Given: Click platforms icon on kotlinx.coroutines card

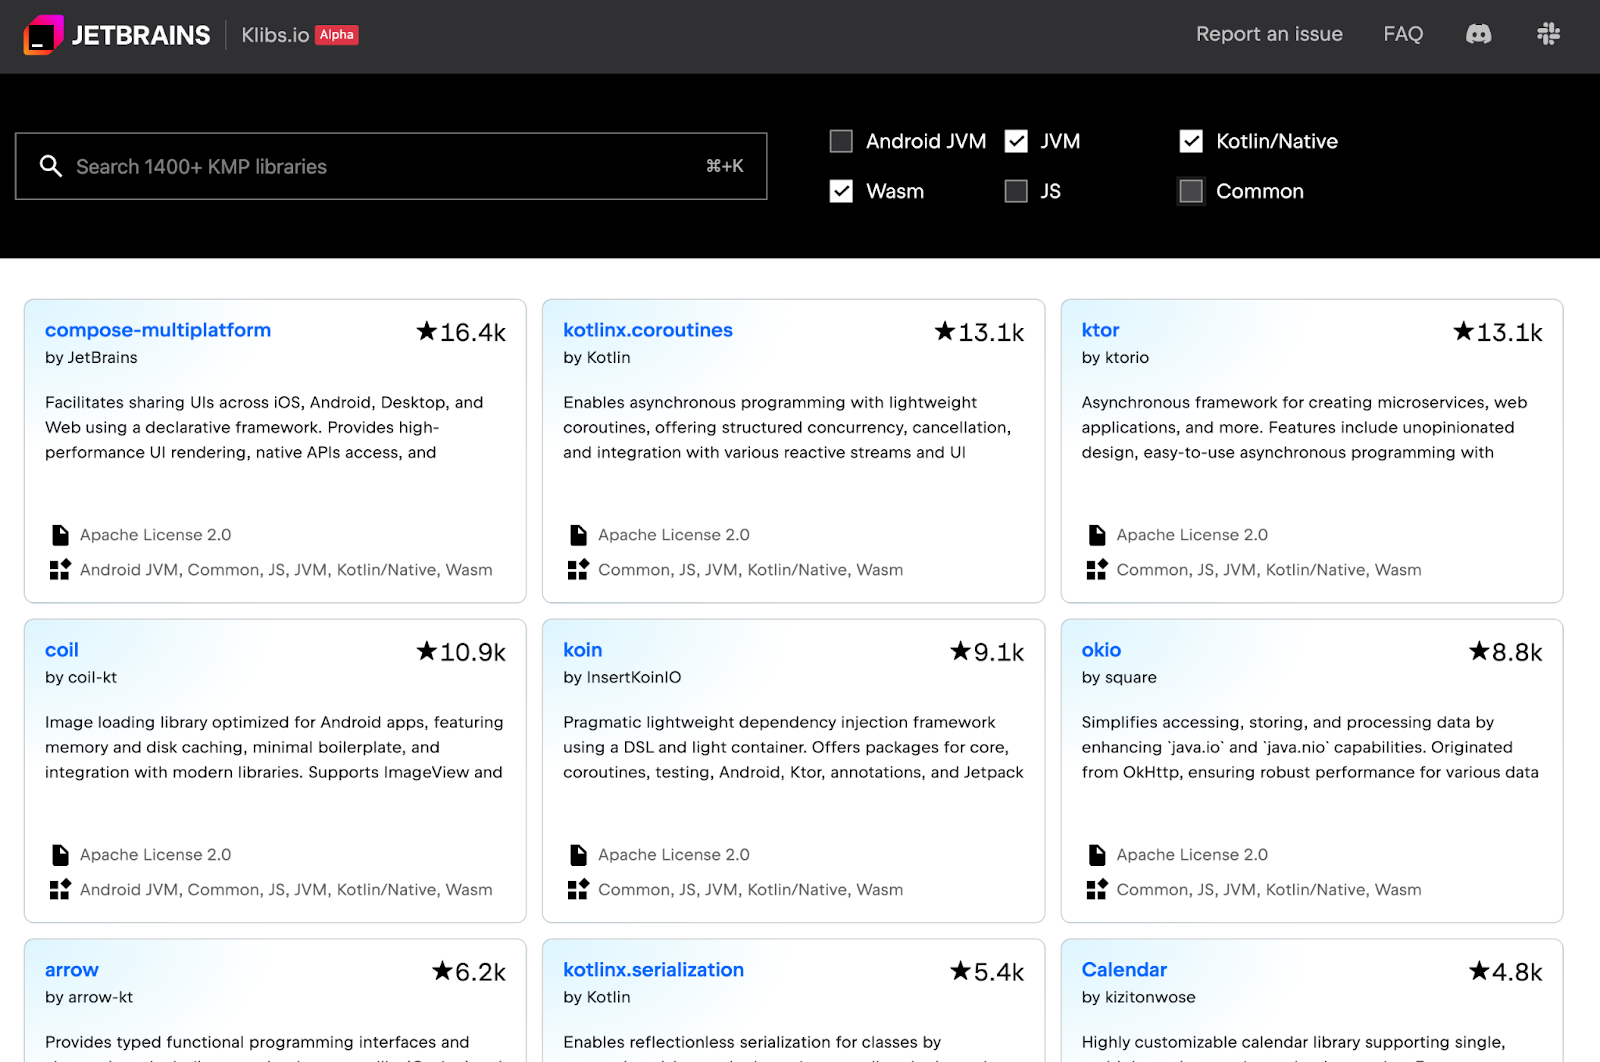Looking at the screenshot, I should pyautogui.click(x=578, y=570).
